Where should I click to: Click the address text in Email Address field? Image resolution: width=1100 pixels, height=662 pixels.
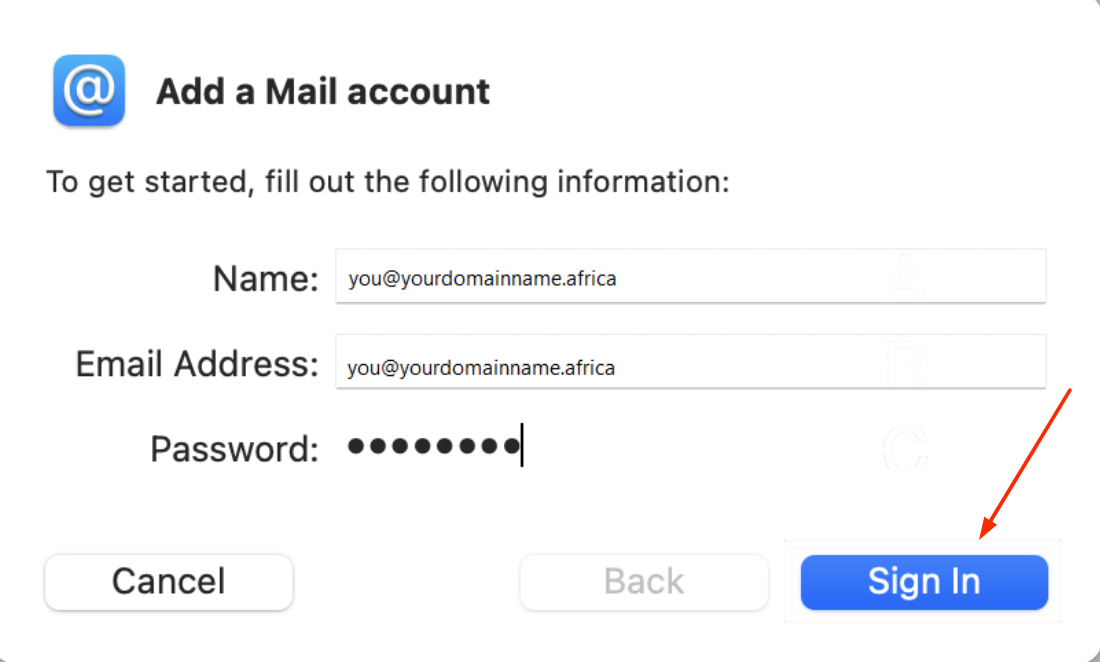click(481, 368)
